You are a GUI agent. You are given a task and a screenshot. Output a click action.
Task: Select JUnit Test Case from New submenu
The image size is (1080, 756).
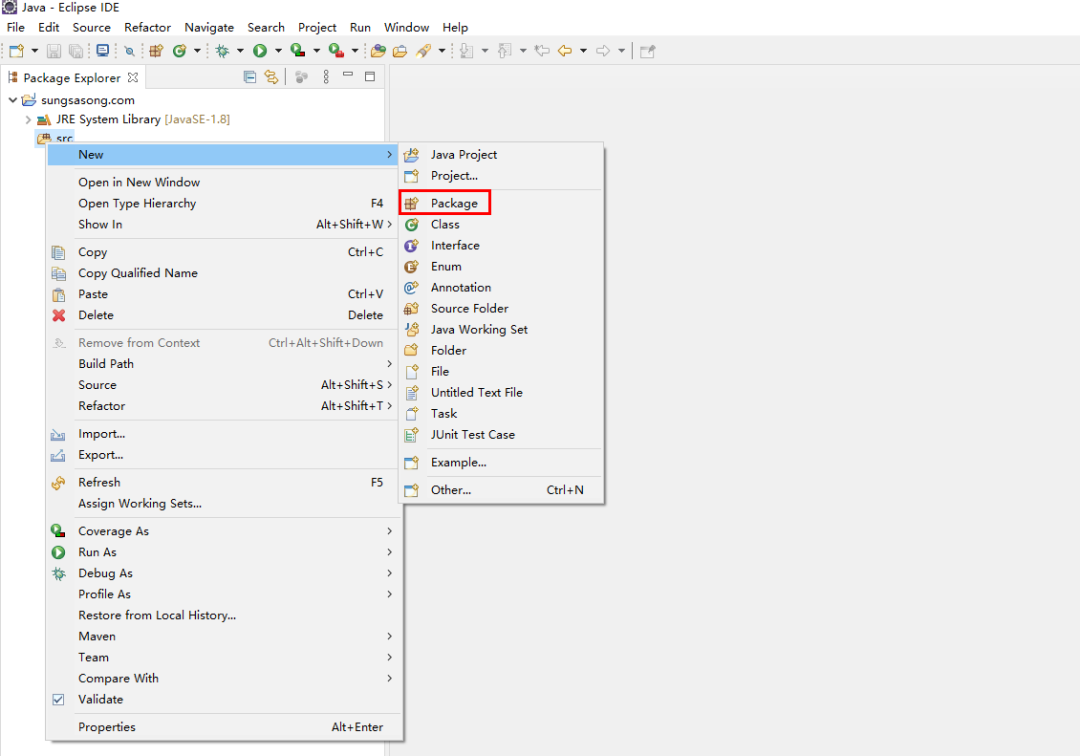472,435
